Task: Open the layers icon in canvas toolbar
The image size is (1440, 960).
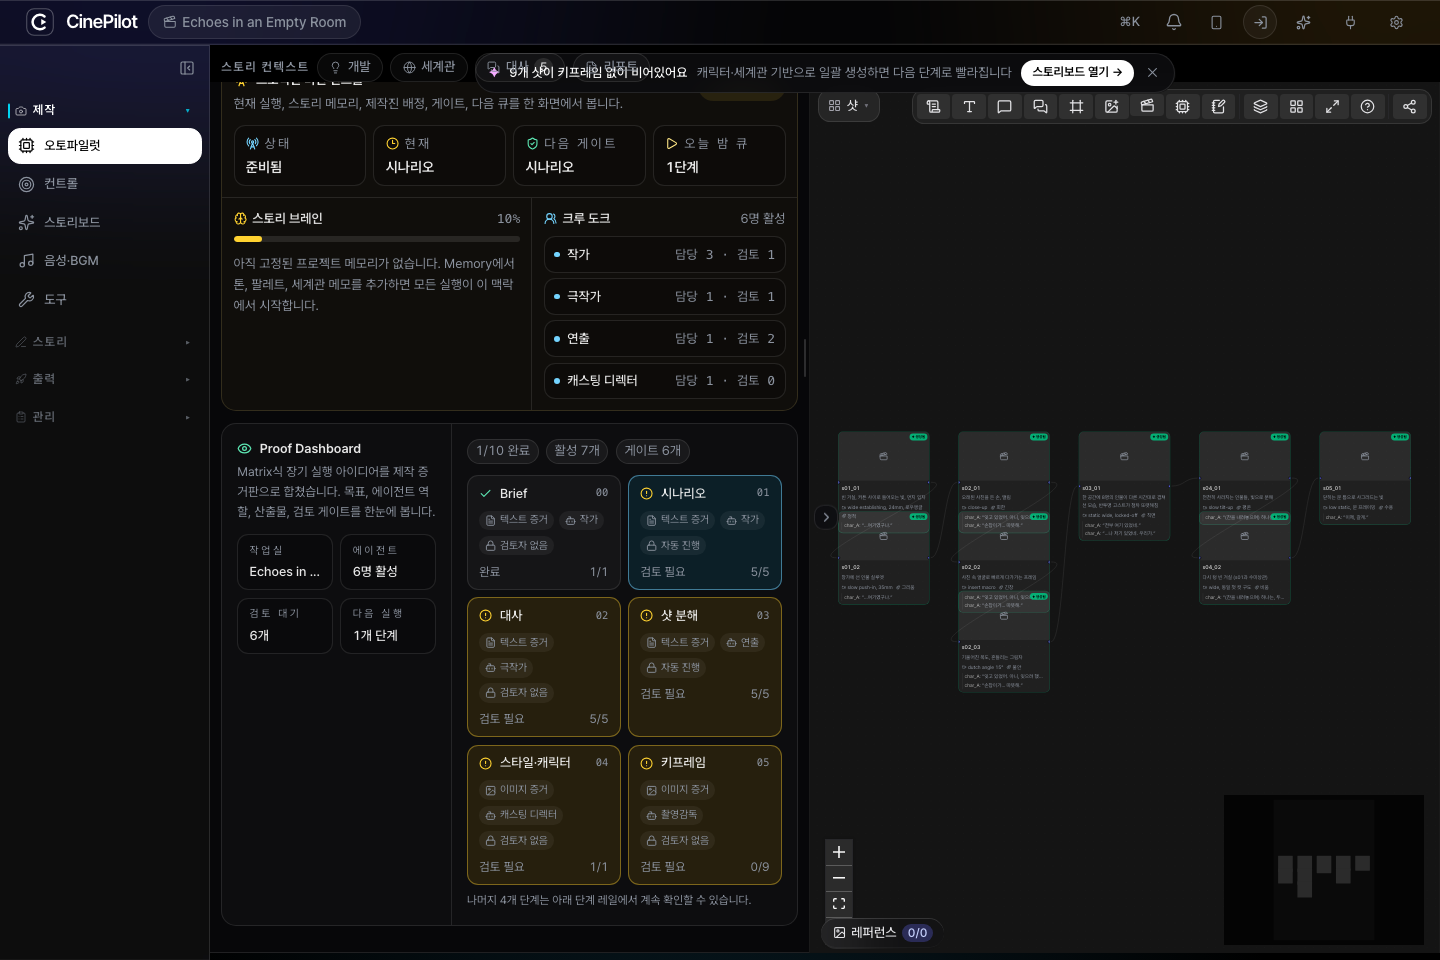Action: [1260, 106]
